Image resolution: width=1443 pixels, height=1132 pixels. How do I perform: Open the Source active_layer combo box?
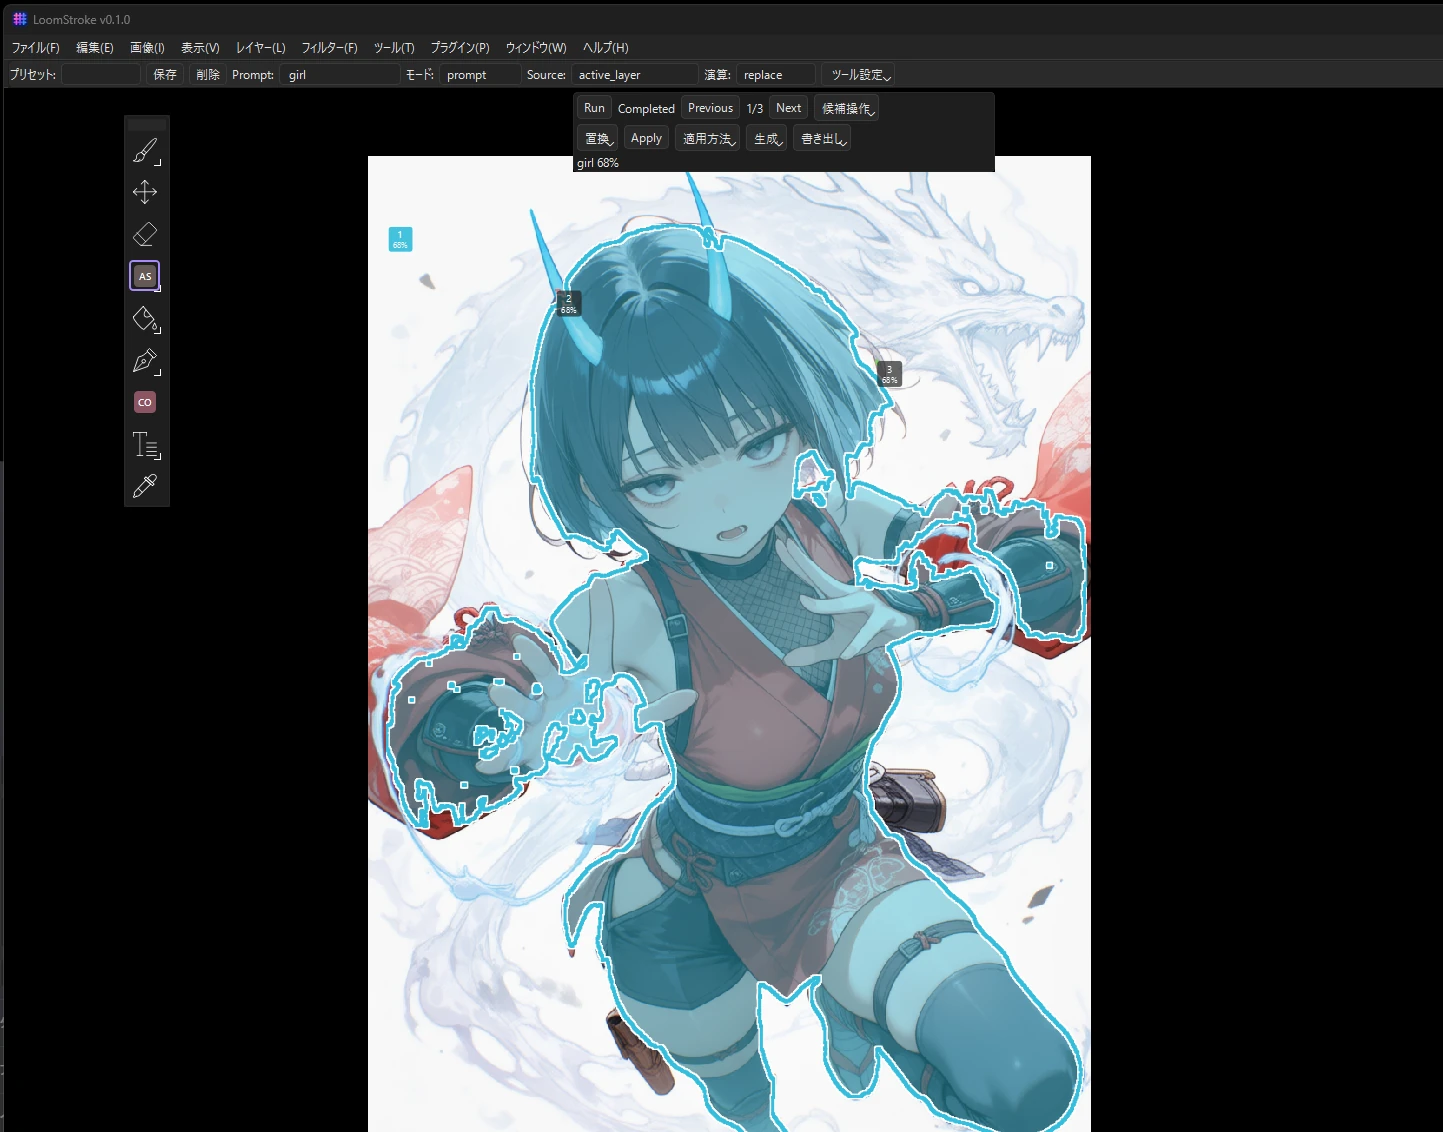pos(634,75)
